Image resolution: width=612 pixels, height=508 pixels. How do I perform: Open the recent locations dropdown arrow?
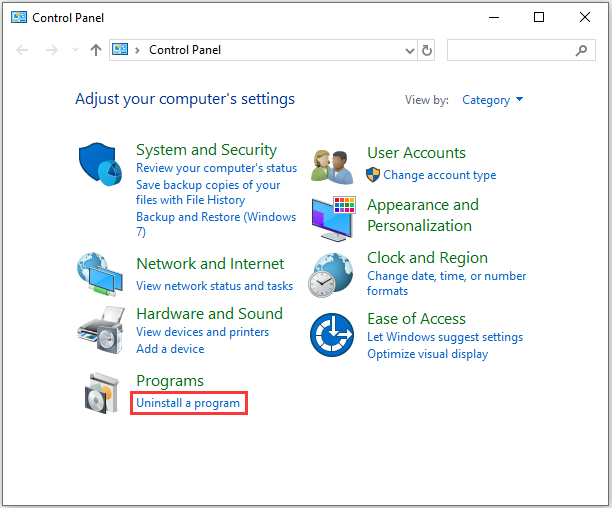75,50
